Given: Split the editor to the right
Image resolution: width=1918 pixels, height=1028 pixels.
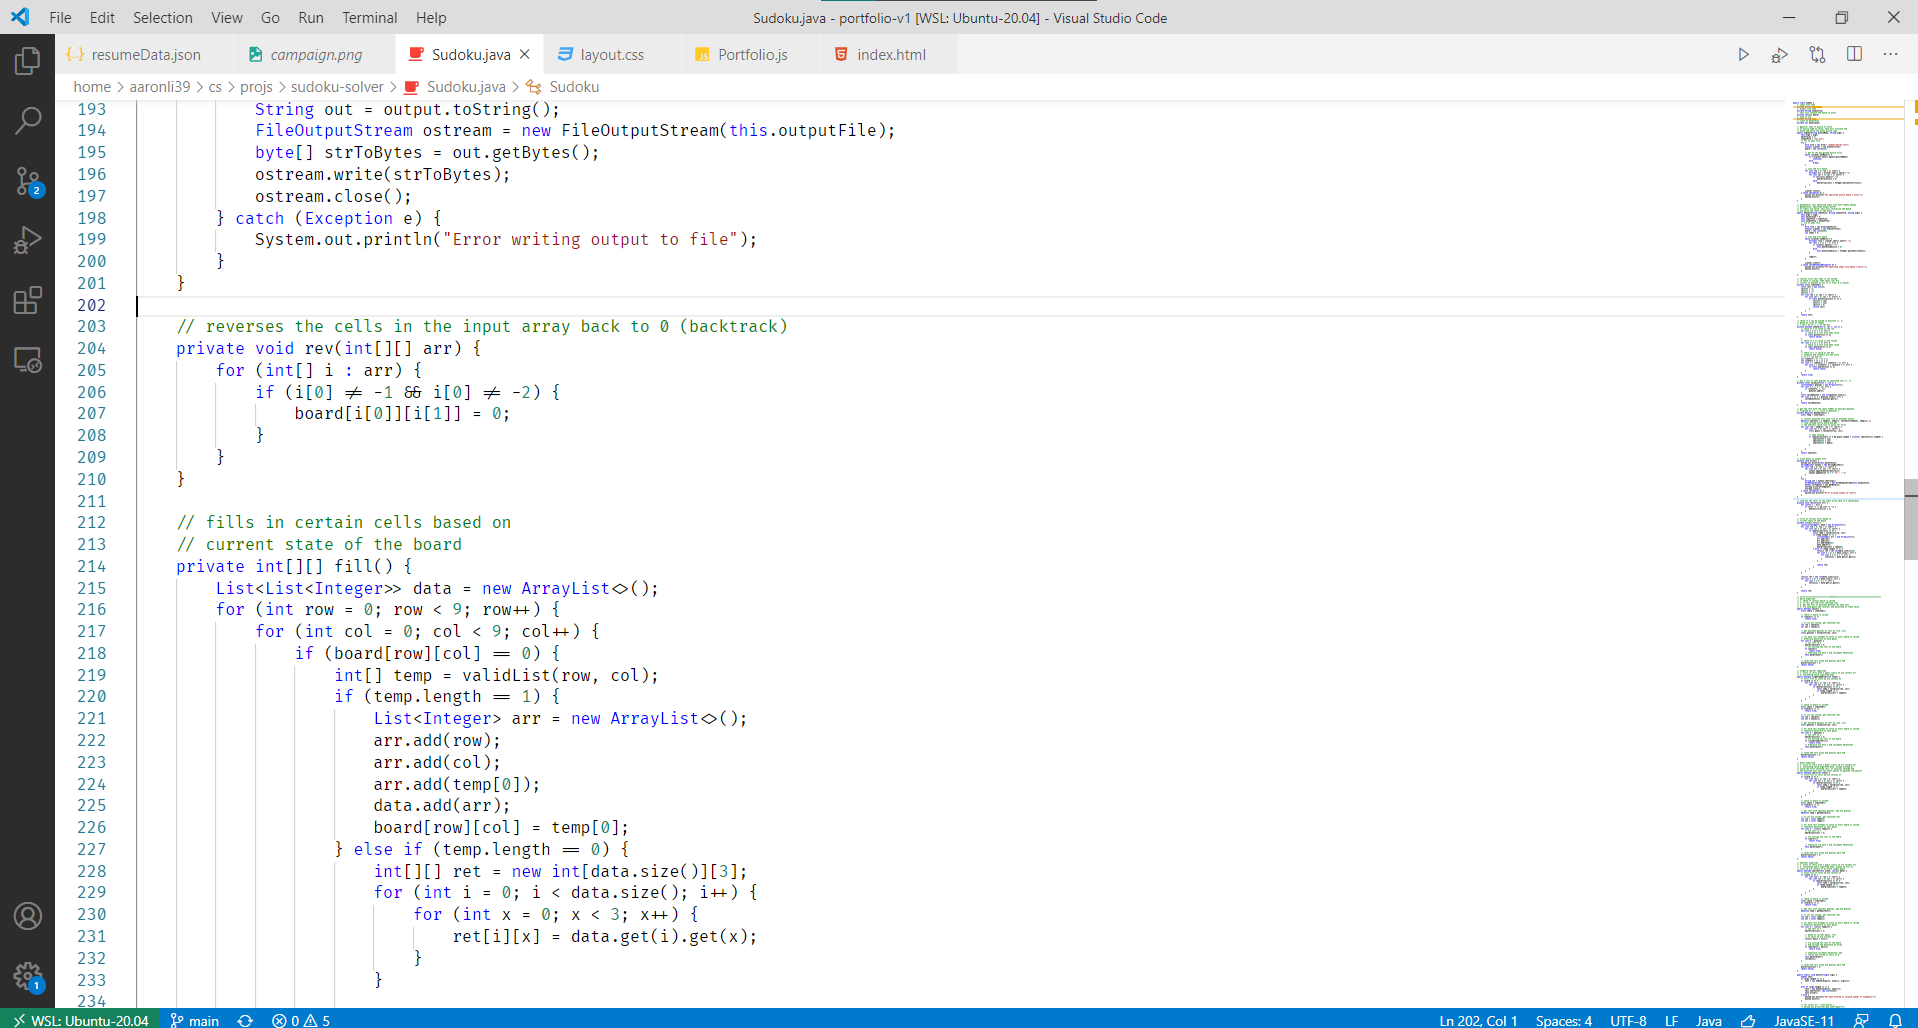Looking at the screenshot, I should (x=1854, y=54).
